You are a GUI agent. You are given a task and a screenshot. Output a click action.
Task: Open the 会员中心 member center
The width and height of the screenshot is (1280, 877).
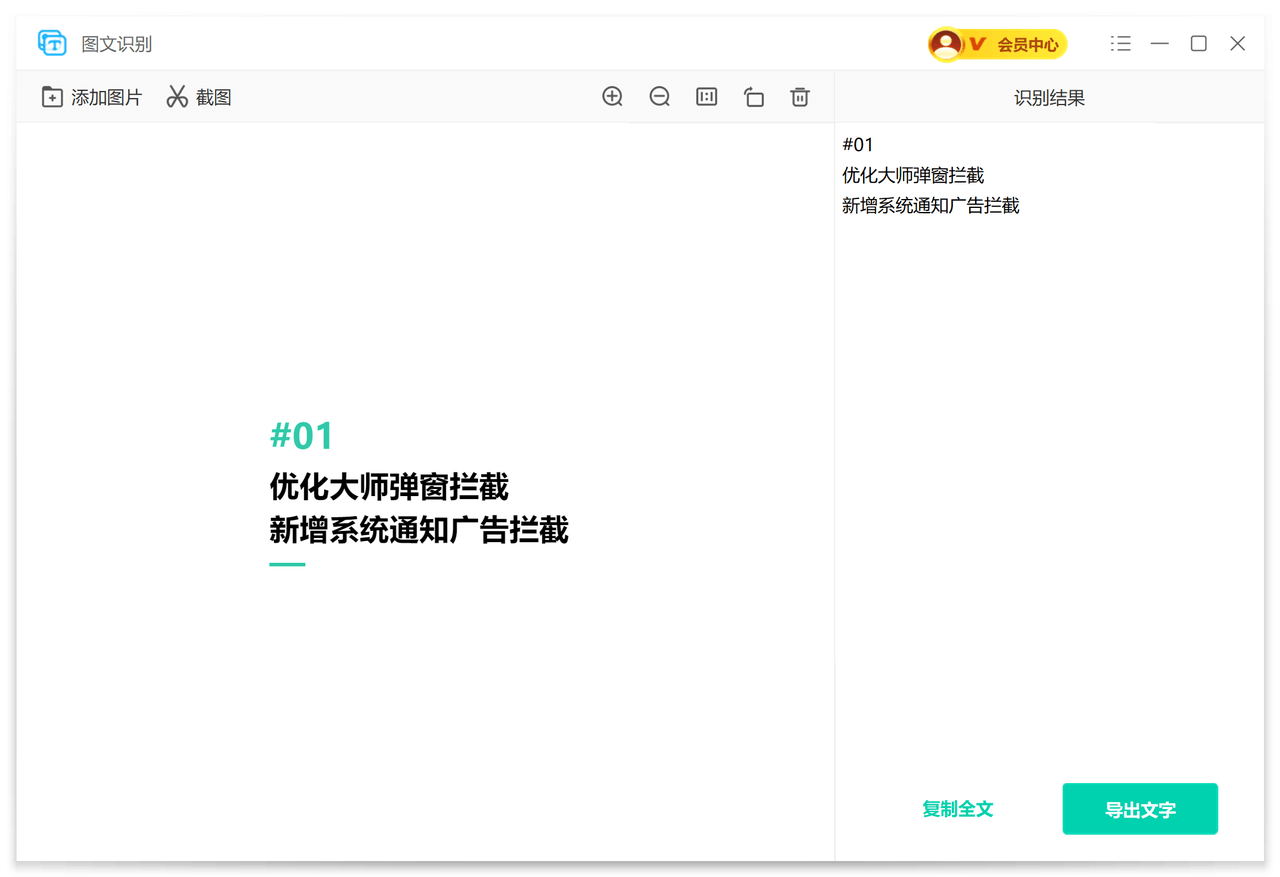point(1026,45)
